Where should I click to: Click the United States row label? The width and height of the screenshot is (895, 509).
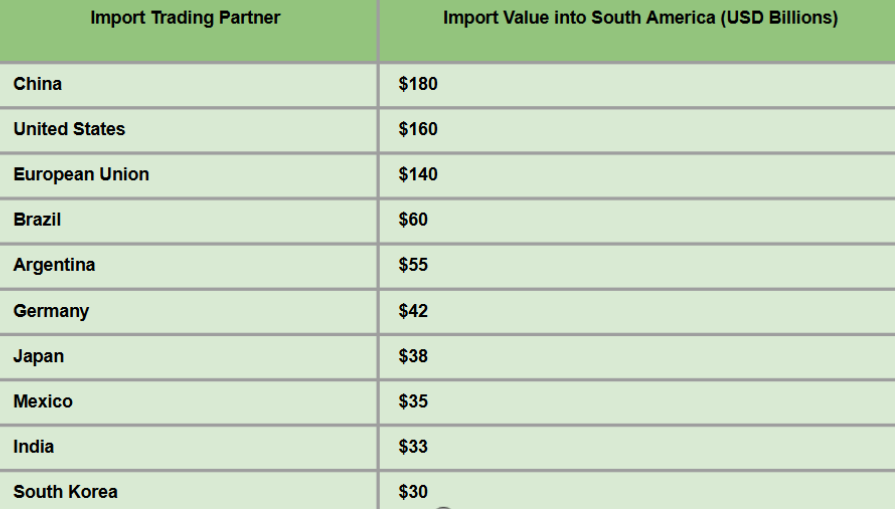tap(69, 129)
